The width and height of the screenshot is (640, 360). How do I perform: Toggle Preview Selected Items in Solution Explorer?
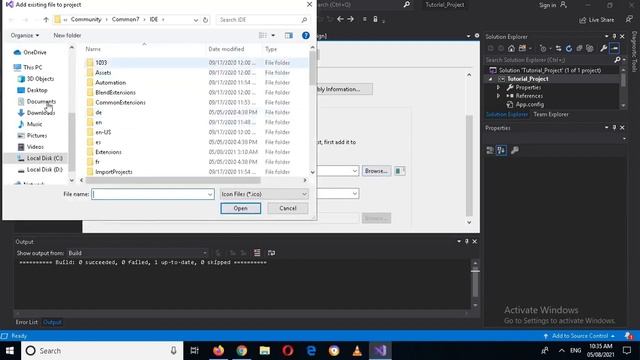pos(614,48)
